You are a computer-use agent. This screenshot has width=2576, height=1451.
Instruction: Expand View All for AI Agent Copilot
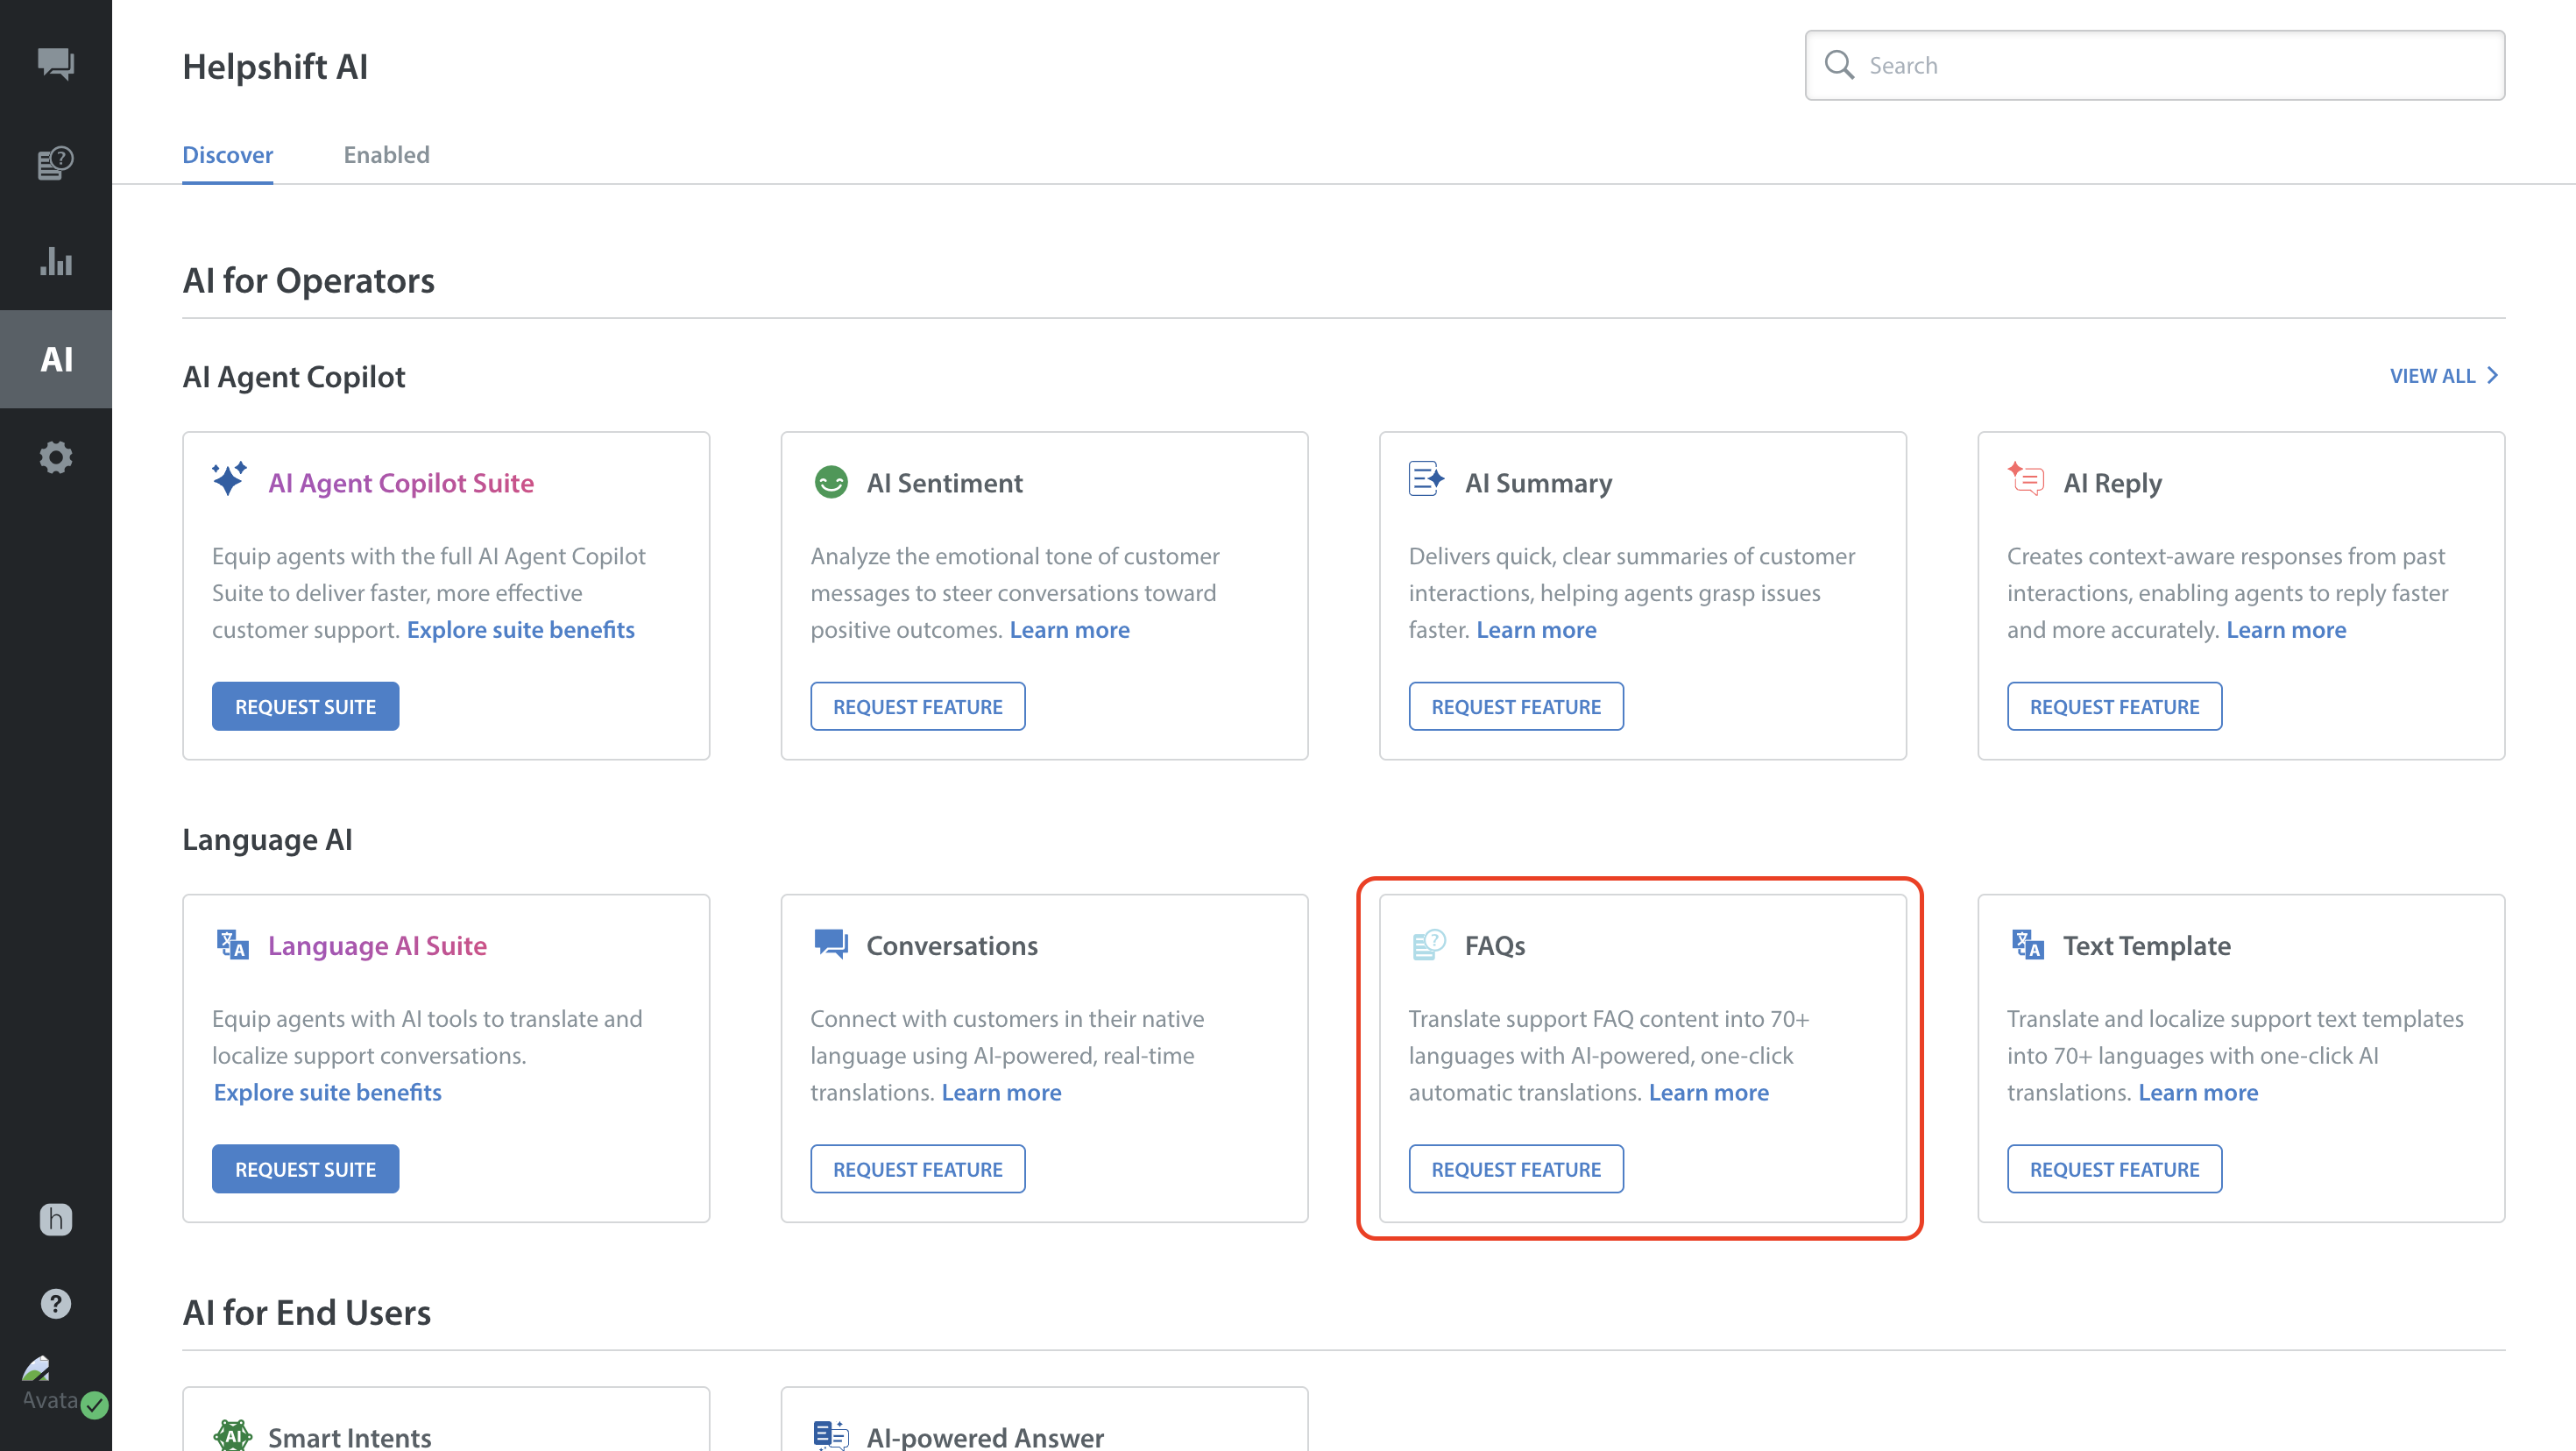tap(2443, 376)
